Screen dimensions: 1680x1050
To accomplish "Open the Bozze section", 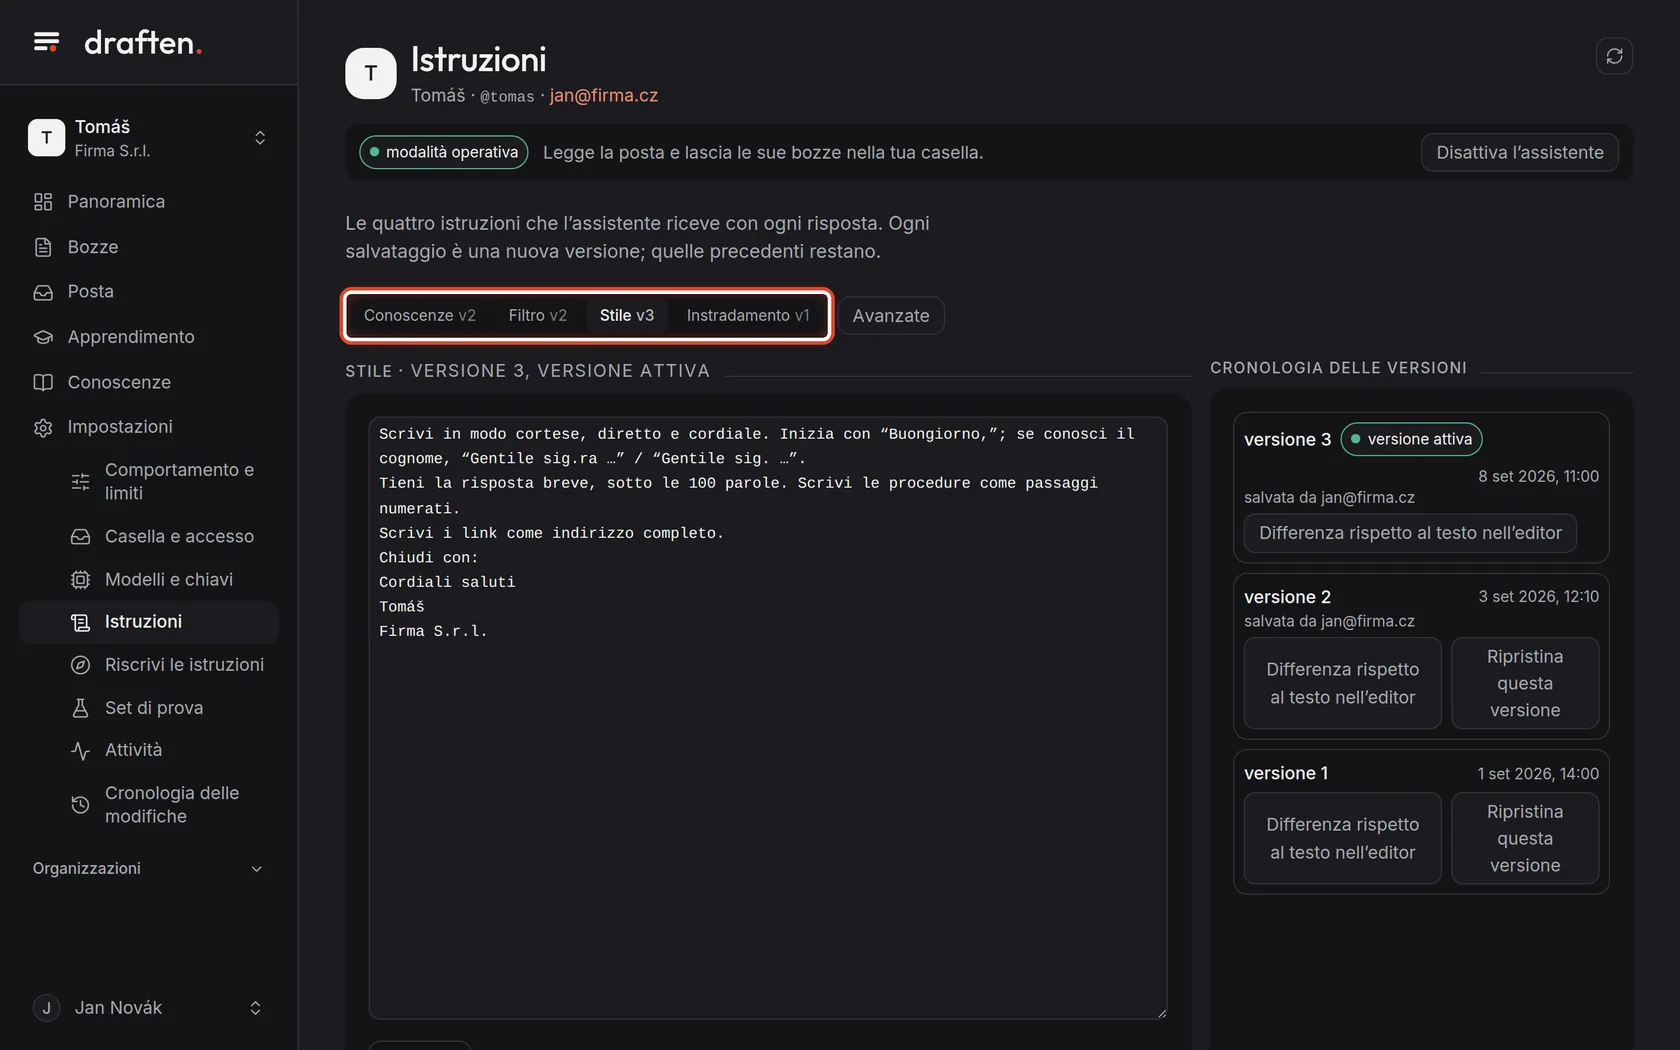I will [148, 247].
